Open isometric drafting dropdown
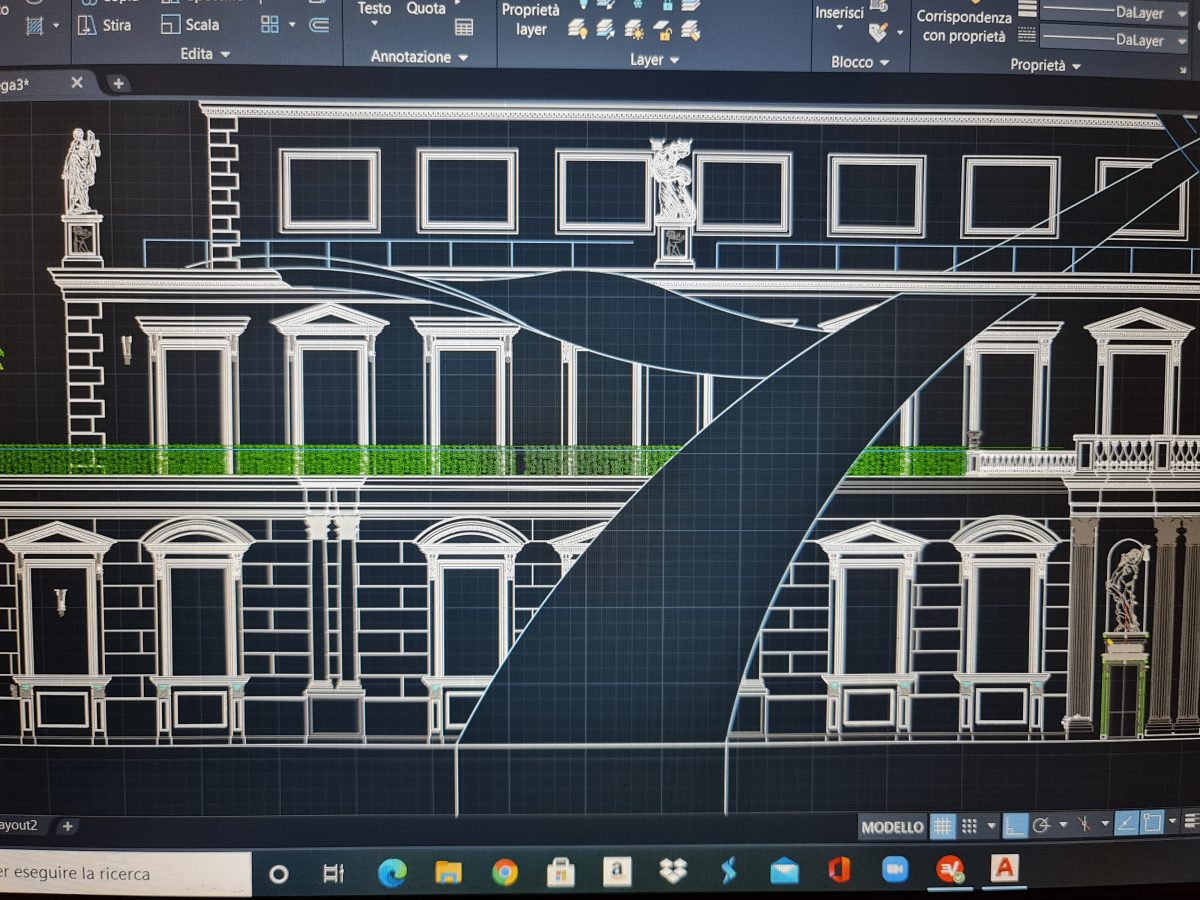The image size is (1200, 900). pyautogui.click(x=1105, y=824)
